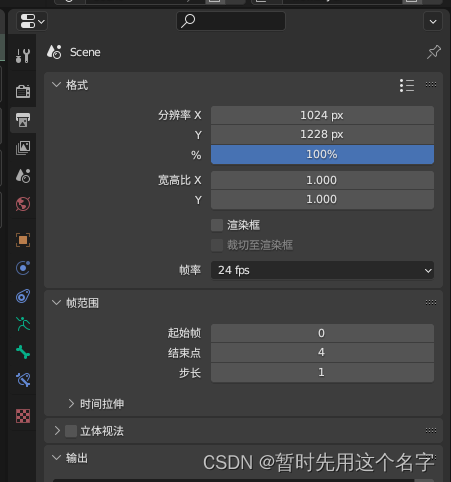Click the 100% resolution percentage slider
The width and height of the screenshot is (451, 482).
322,154
